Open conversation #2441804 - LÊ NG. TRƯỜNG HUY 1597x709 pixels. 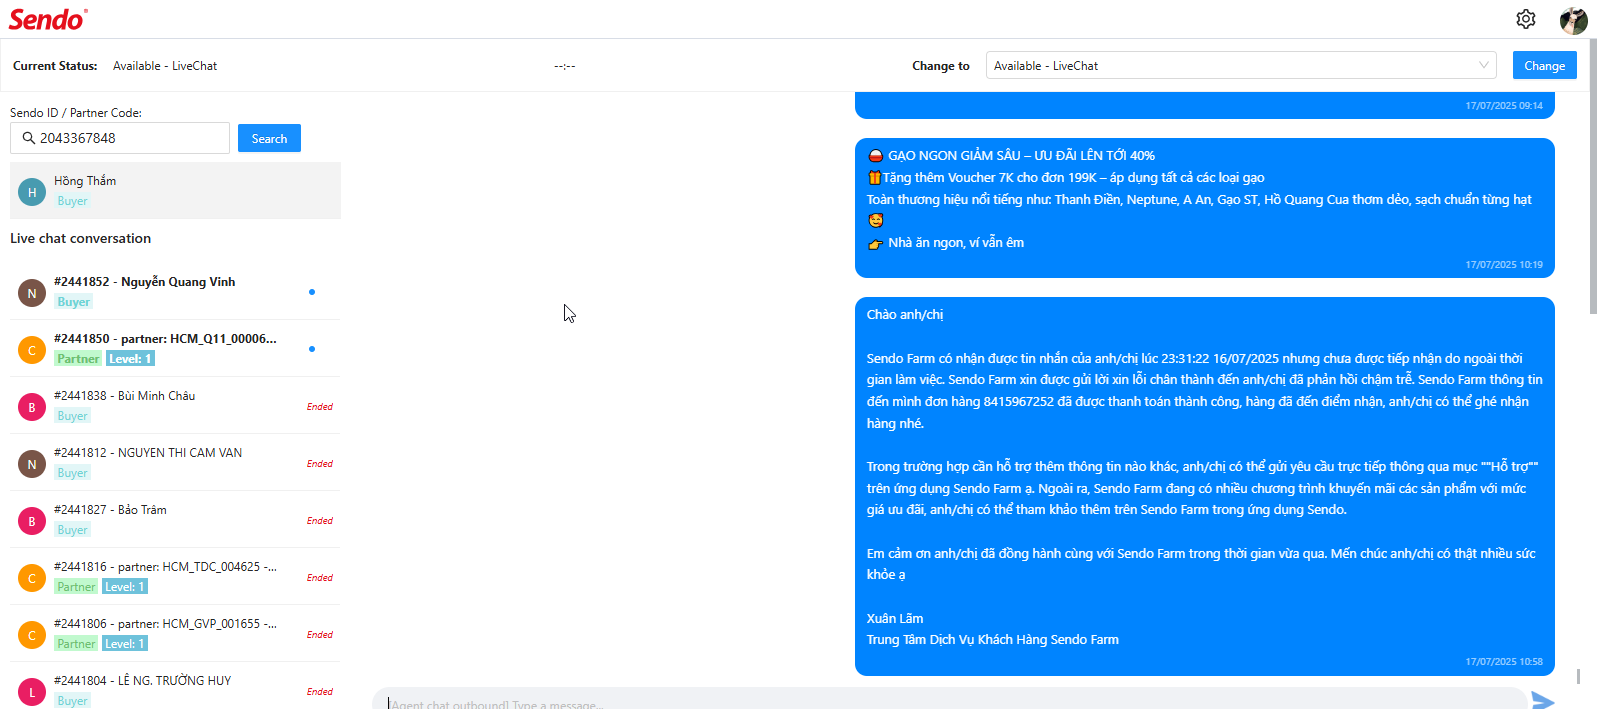pos(175,687)
